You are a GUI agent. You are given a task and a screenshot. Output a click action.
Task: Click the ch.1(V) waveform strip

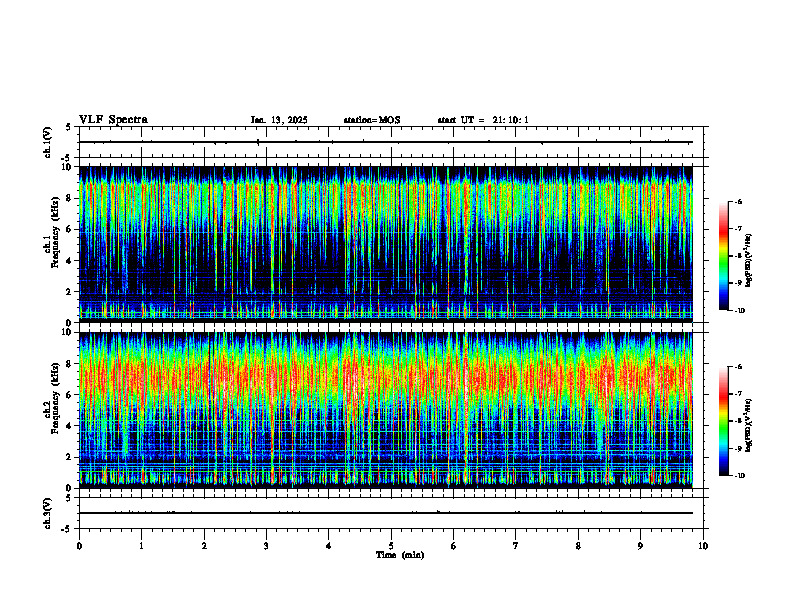(x=391, y=142)
